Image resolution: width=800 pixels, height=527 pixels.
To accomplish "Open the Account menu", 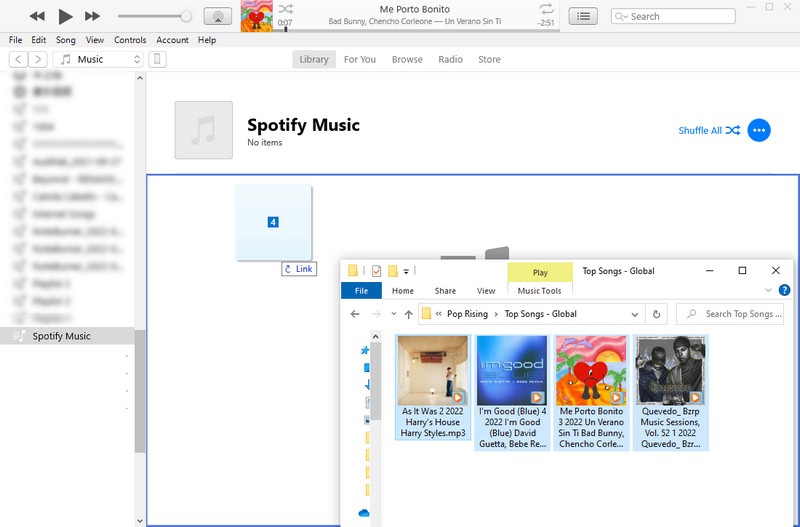I will click(x=172, y=40).
